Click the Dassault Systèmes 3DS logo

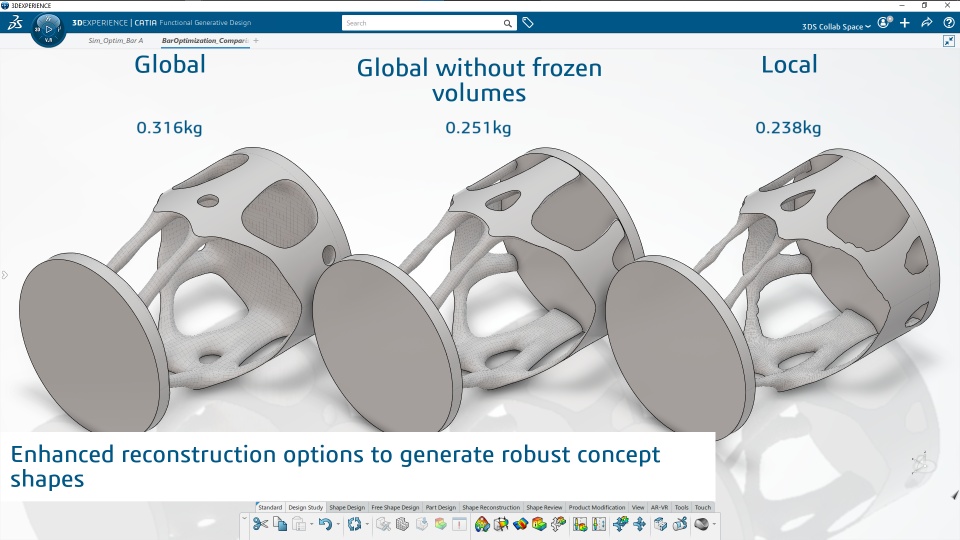(15, 23)
